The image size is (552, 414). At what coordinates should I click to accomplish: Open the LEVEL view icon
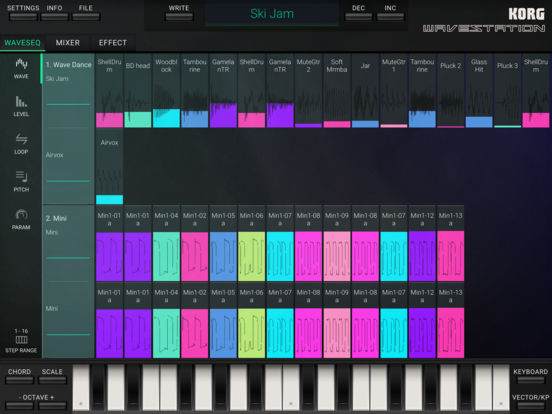21,106
